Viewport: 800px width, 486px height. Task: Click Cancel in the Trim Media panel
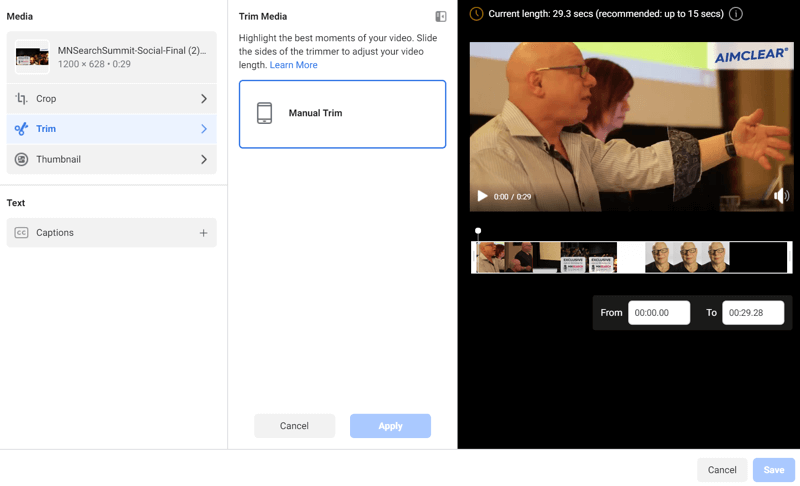click(294, 426)
